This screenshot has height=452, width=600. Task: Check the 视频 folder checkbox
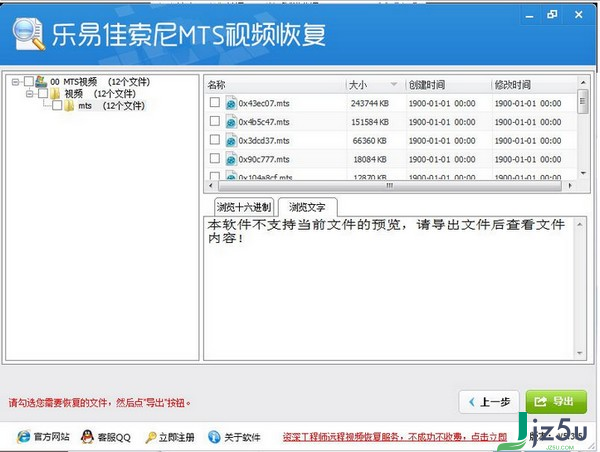[43, 93]
